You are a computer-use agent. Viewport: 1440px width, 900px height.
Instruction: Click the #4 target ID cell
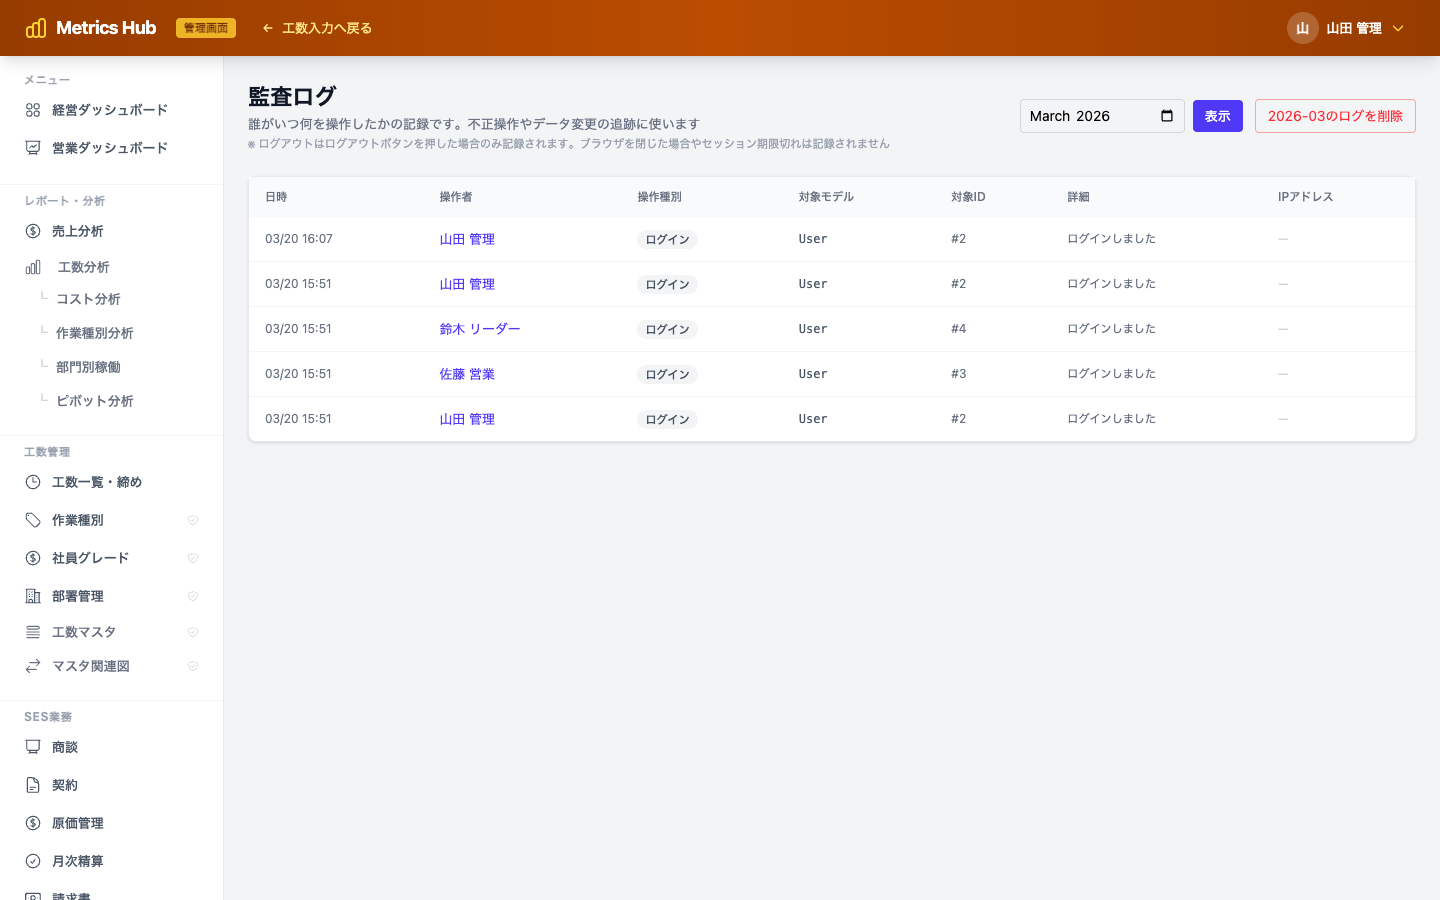(x=958, y=329)
